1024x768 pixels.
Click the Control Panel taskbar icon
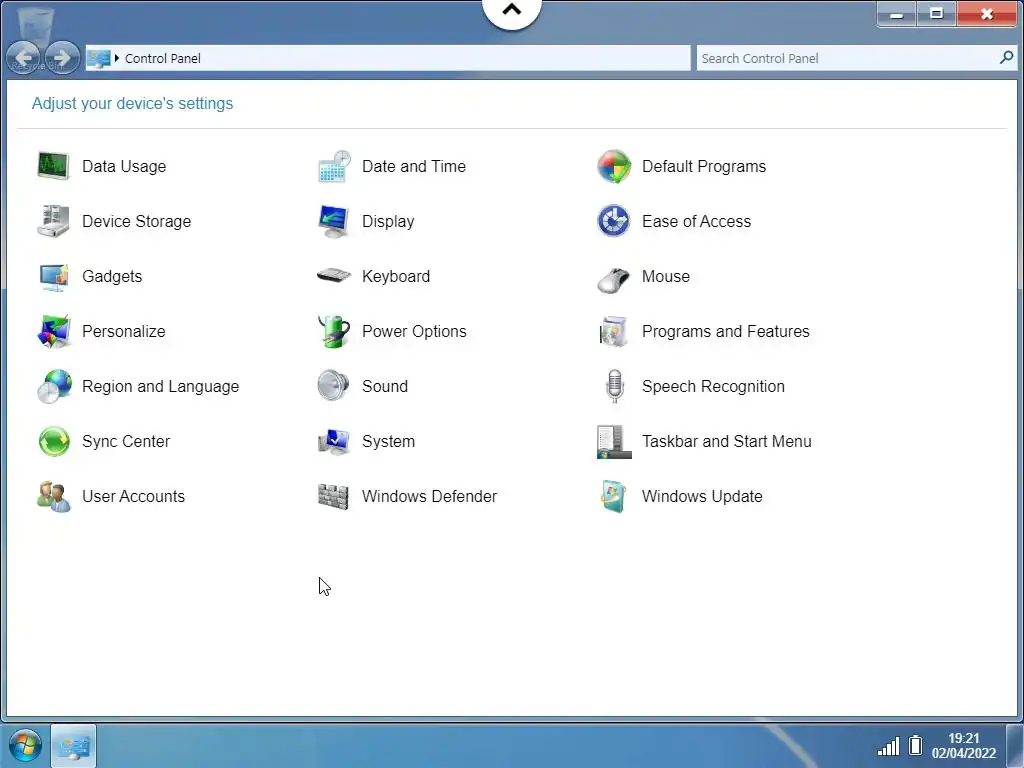(73, 746)
